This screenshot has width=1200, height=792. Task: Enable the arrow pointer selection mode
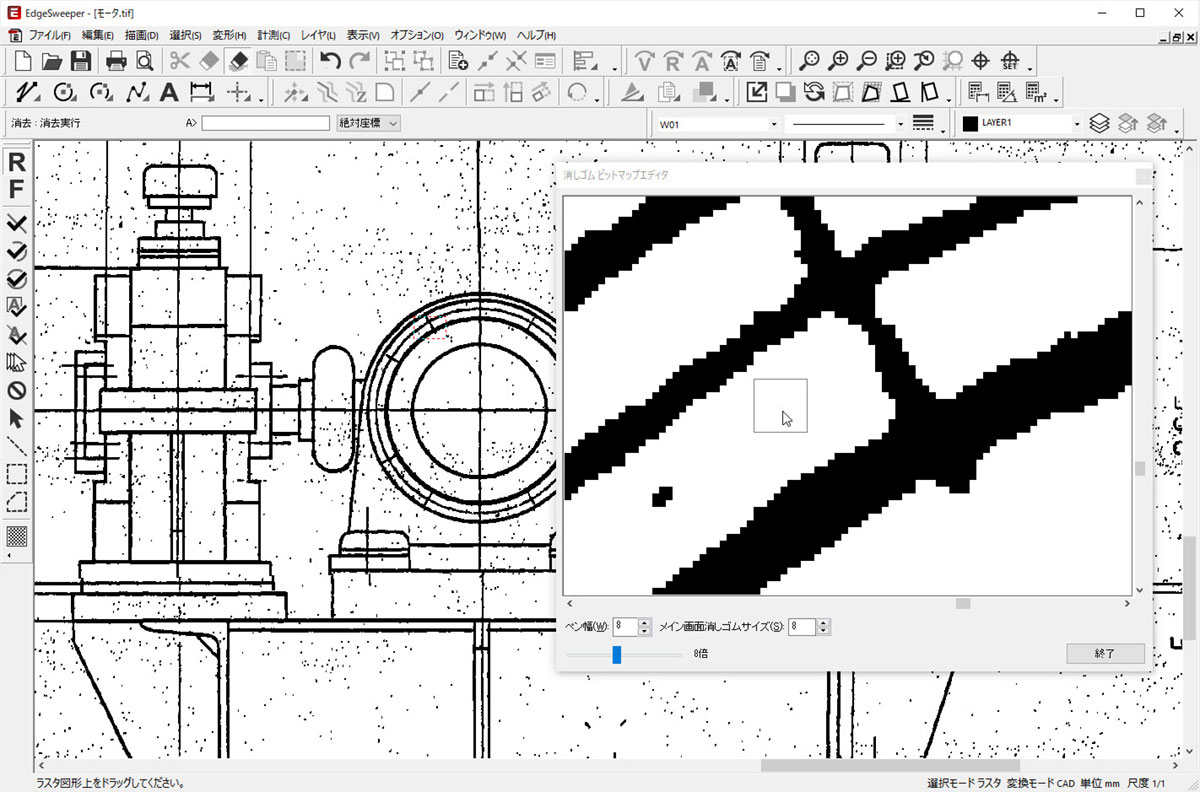click(x=17, y=417)
